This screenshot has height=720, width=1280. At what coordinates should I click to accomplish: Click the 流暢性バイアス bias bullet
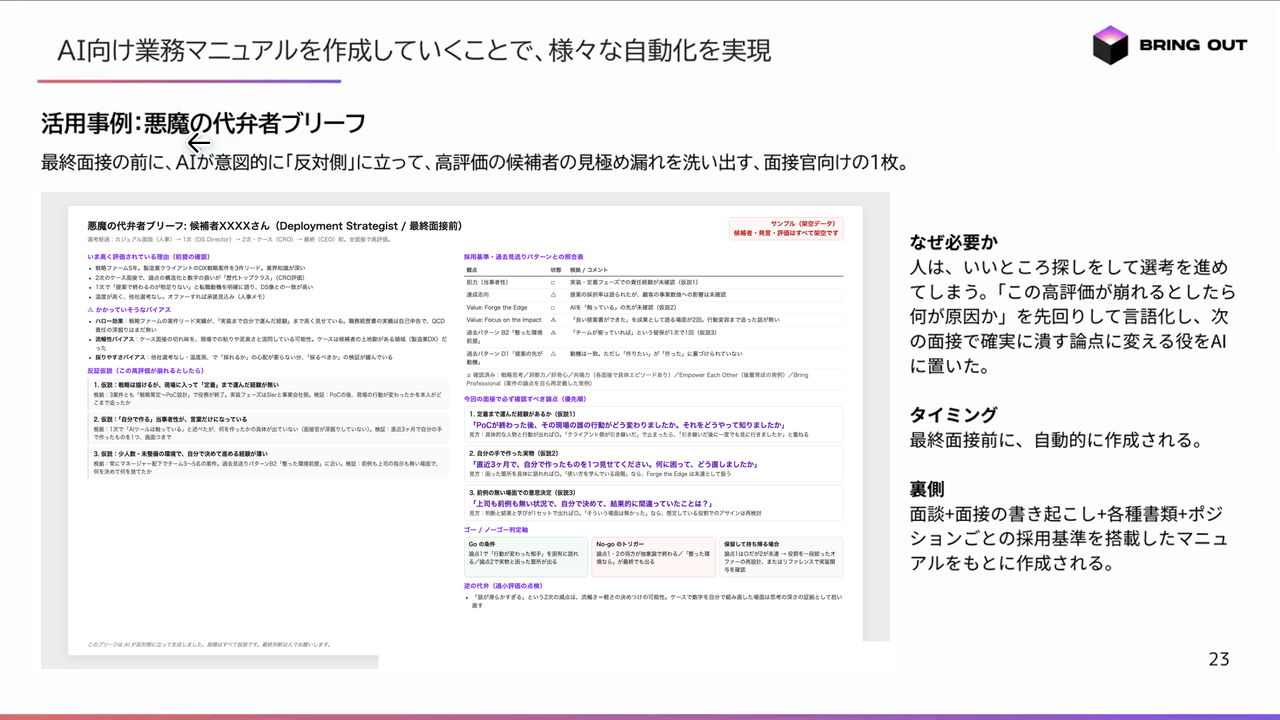[x=269, y=343]
